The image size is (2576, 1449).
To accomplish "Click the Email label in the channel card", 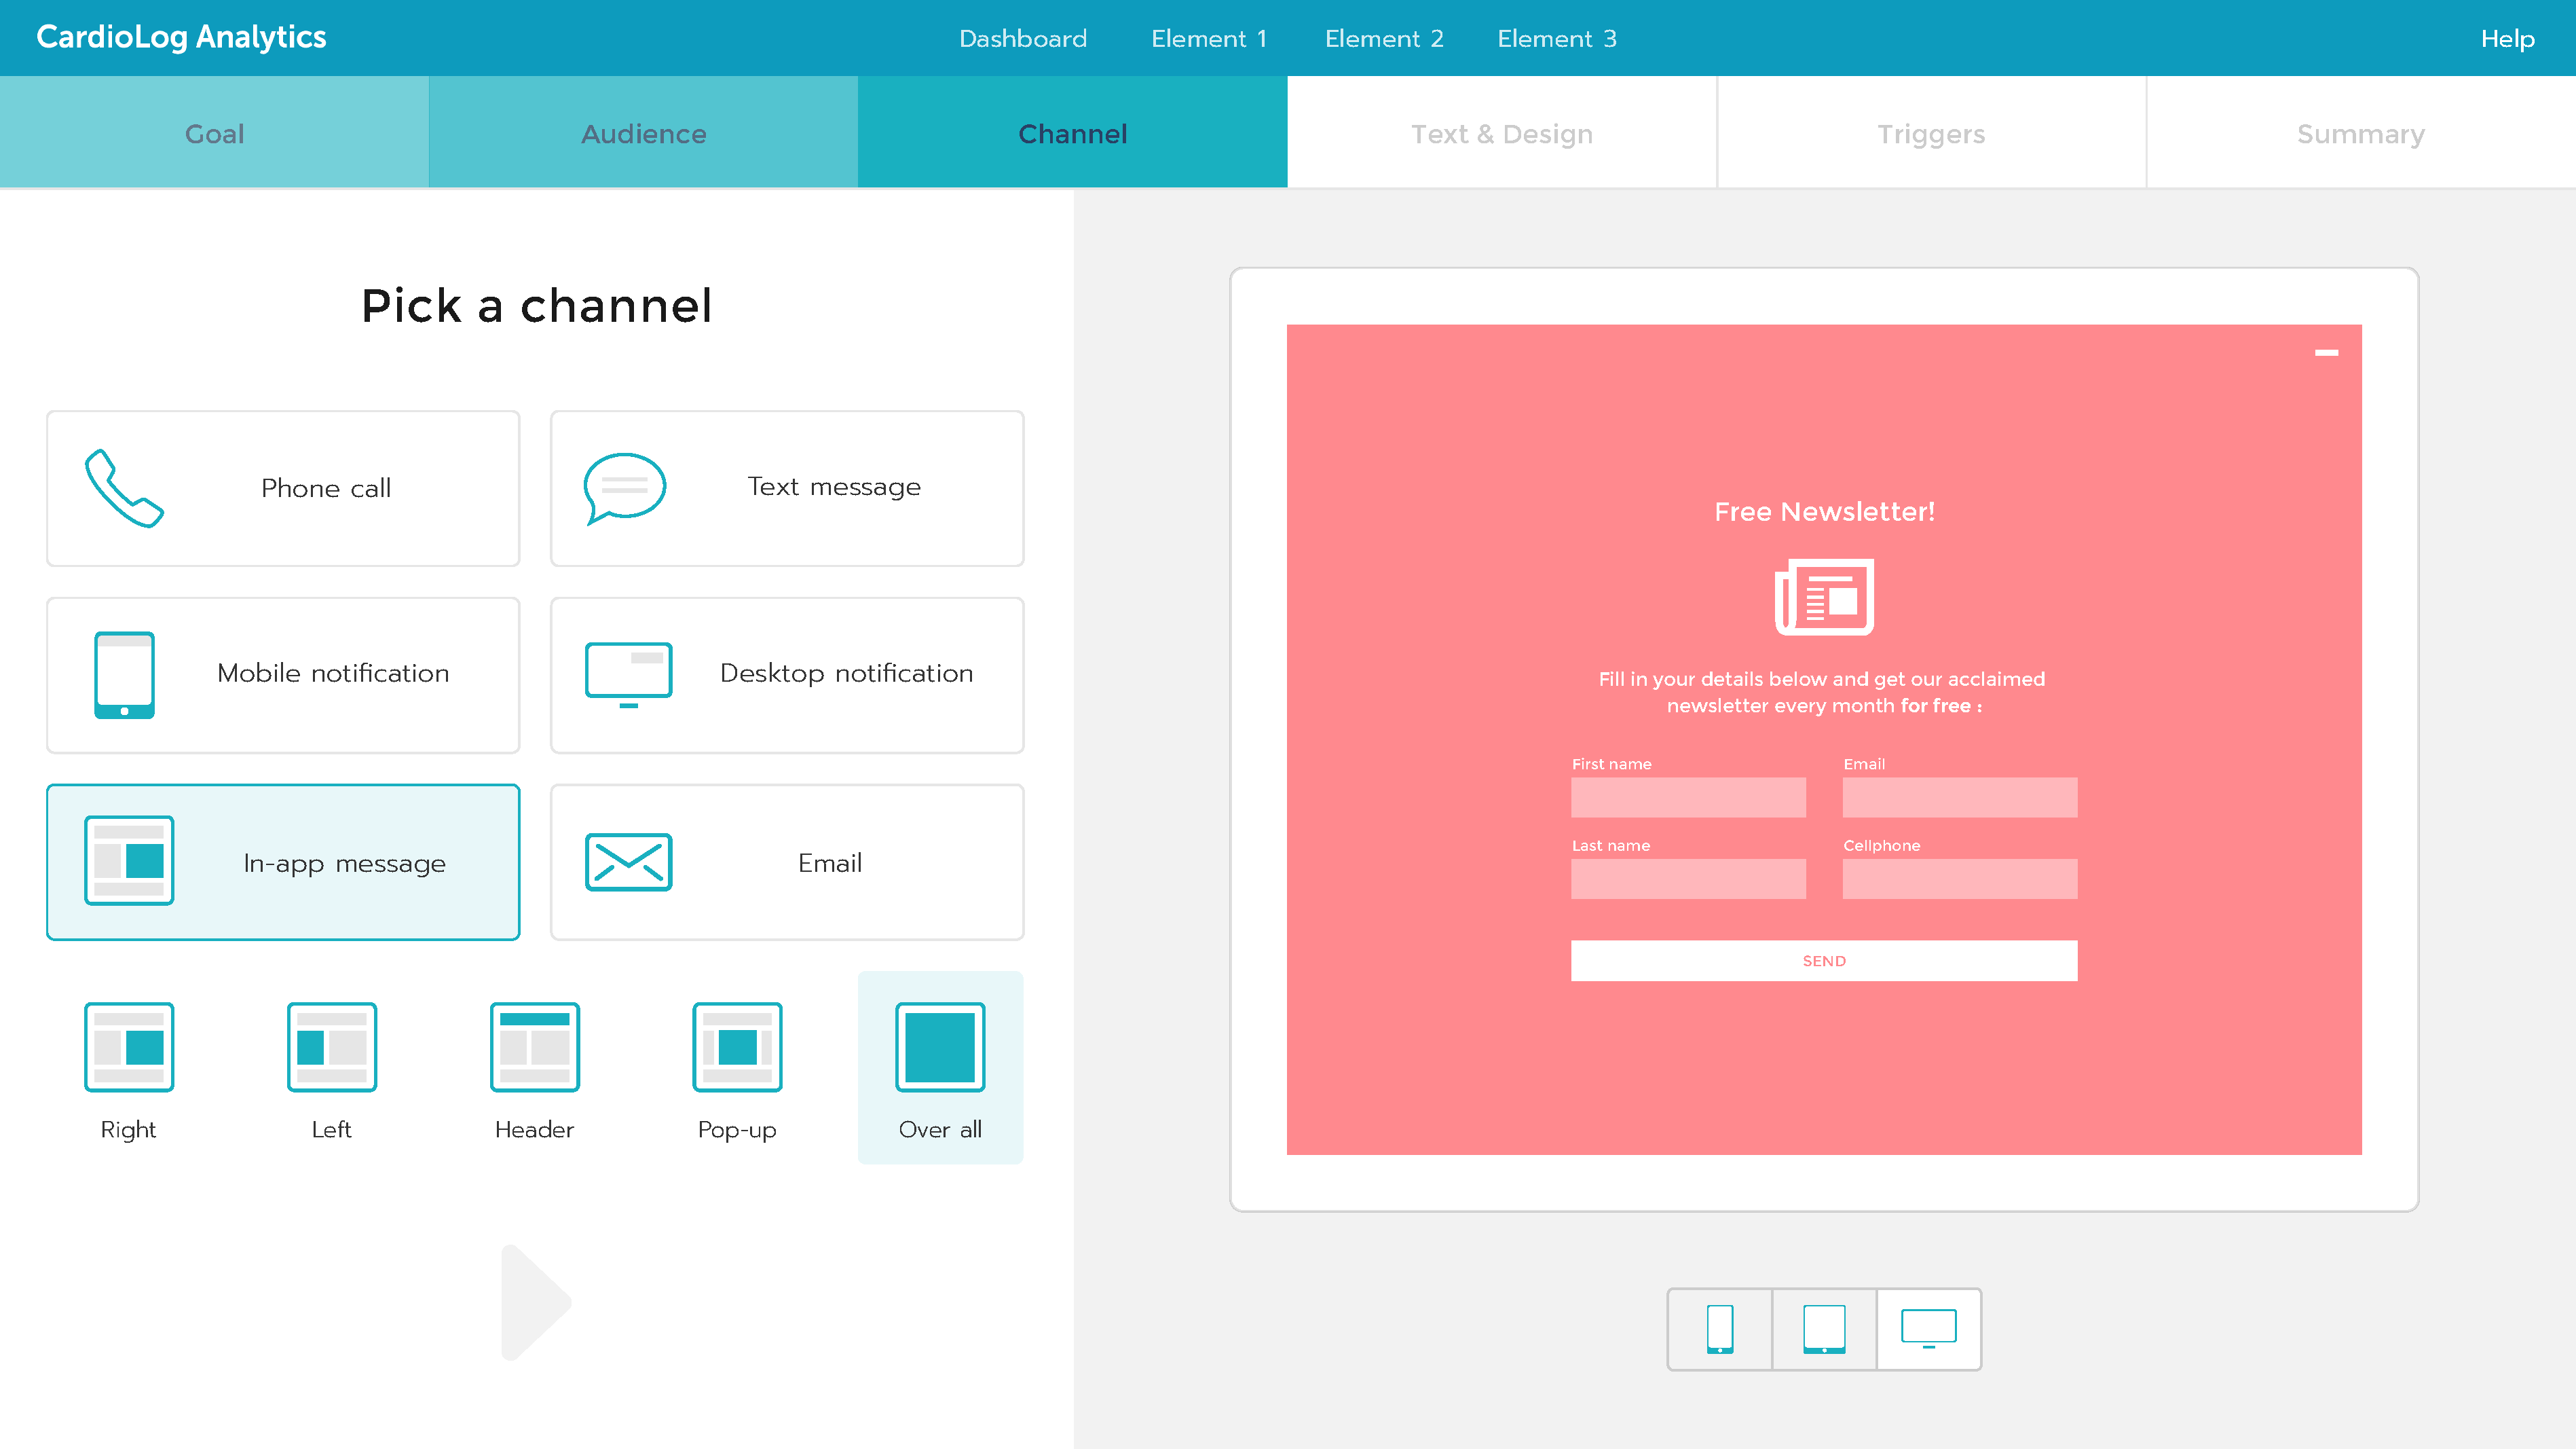I will tap(830, 863).
